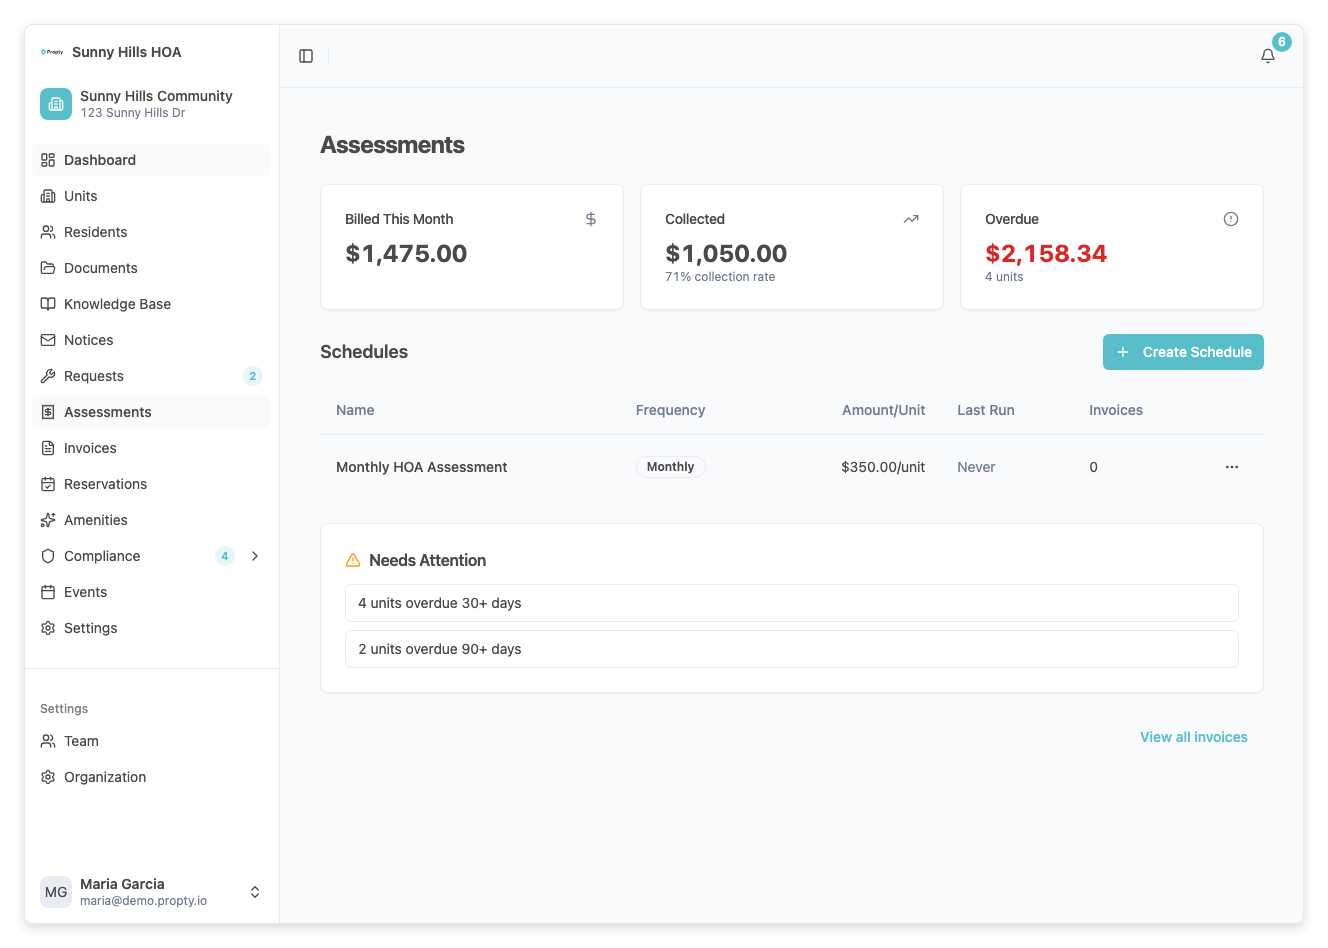Click the alert circle icon on the Overdue card
Viewport: 1328px width, 948px height.
[x=1231, y=218]
